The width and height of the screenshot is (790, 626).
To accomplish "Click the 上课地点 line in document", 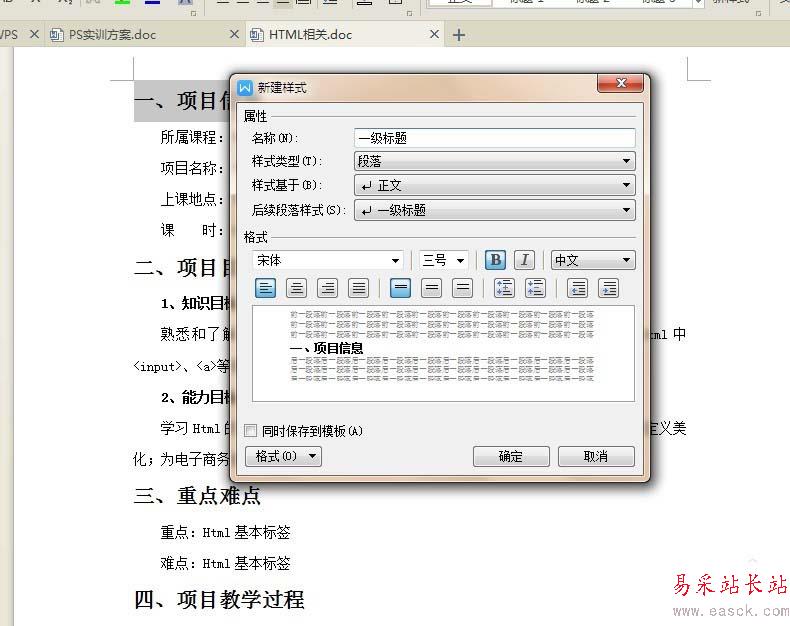I will (192, 199).
